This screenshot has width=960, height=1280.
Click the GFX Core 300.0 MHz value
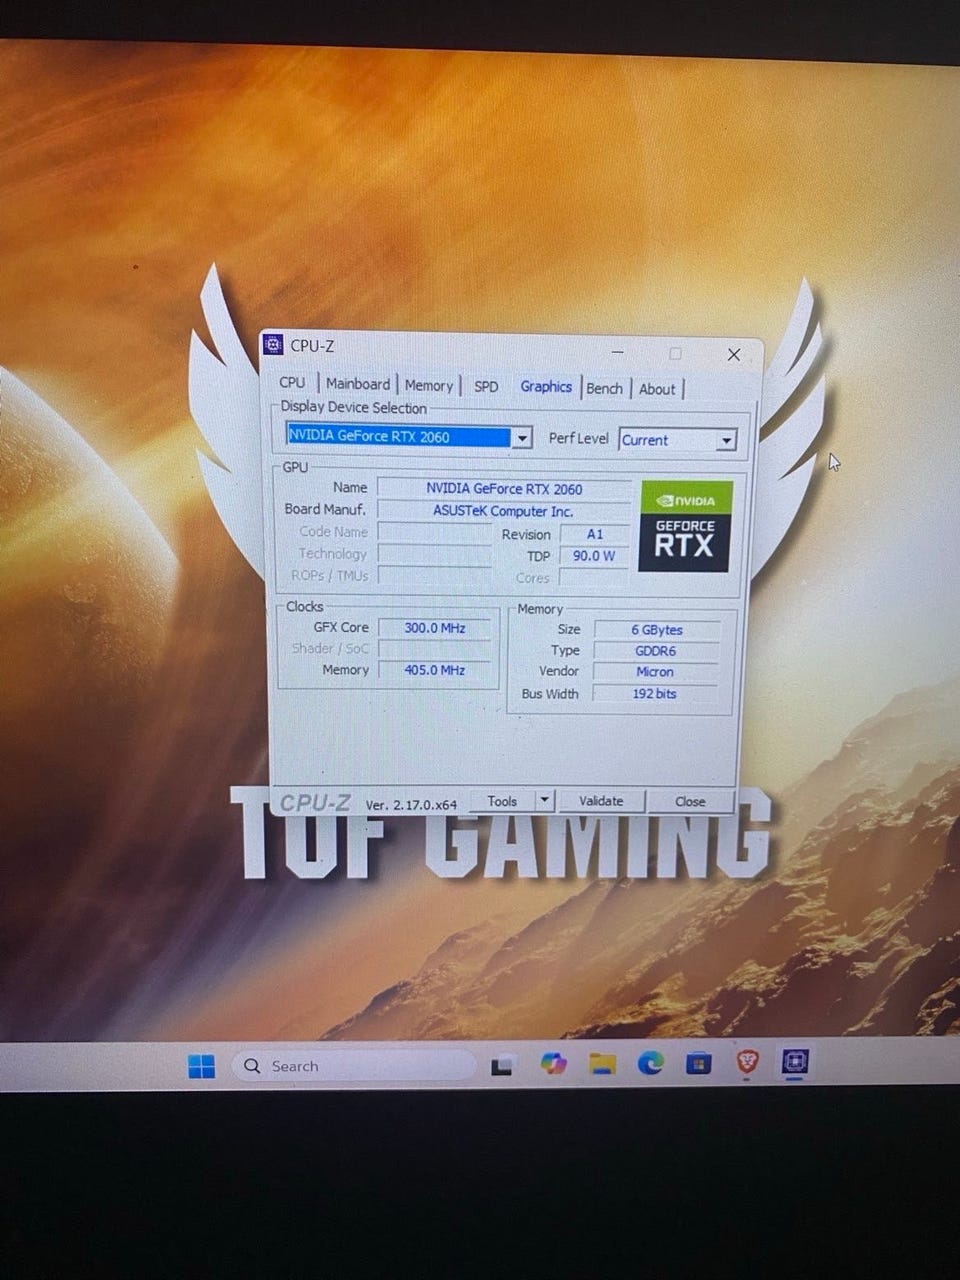click(x=435, y=628)
